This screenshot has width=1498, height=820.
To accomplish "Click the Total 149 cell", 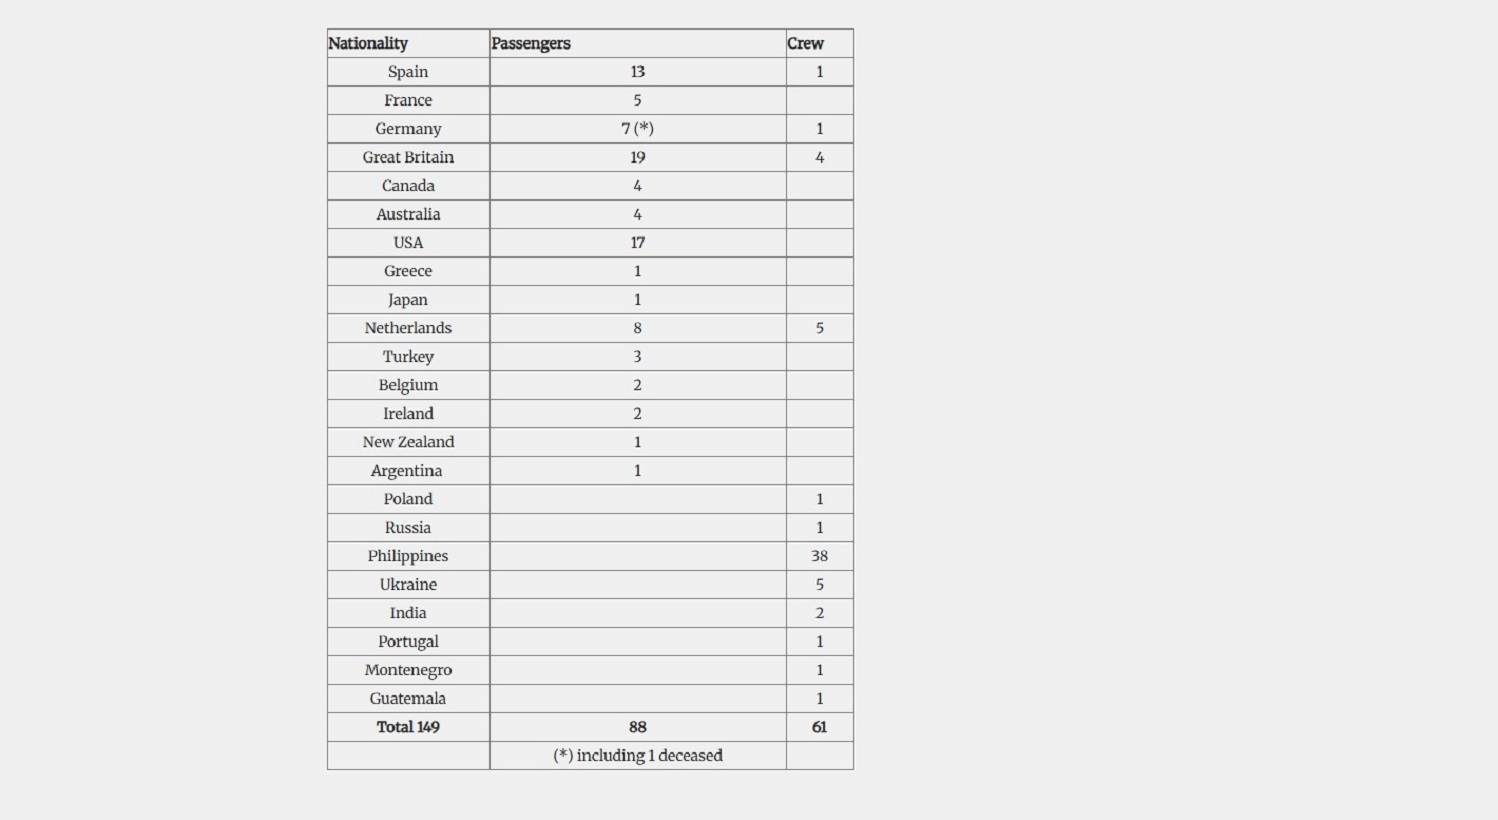I will 408,727.
